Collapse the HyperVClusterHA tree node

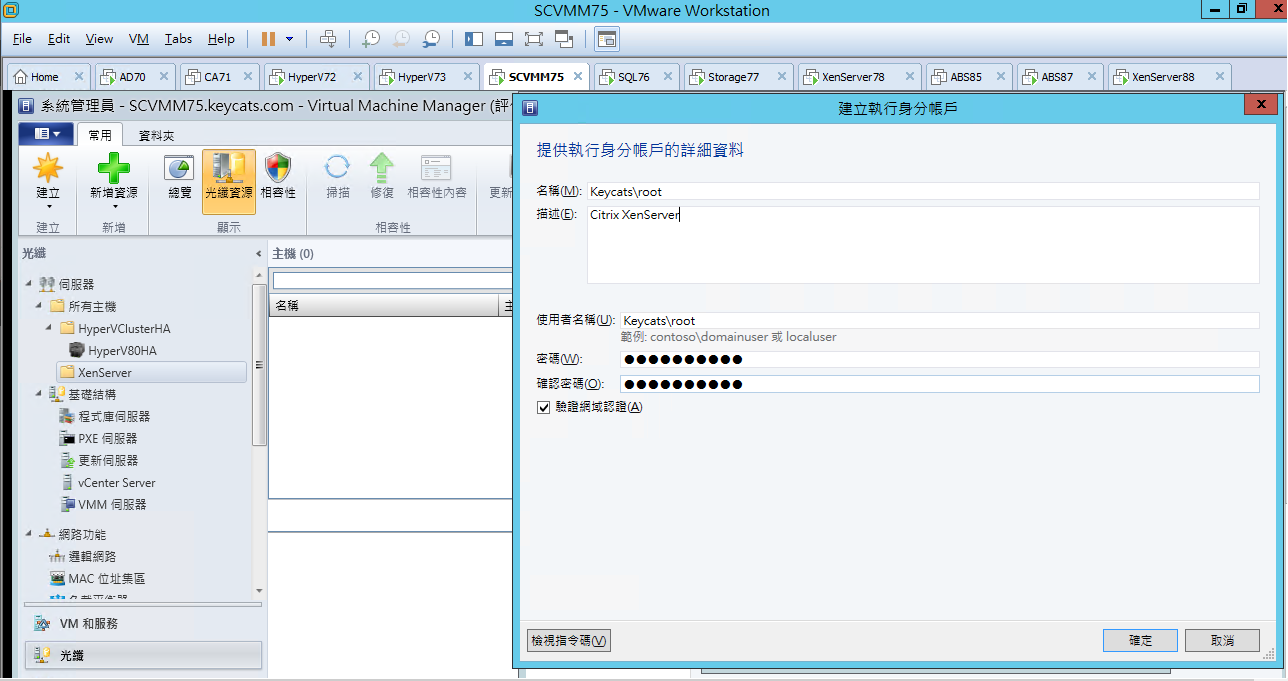click(49, 328)
